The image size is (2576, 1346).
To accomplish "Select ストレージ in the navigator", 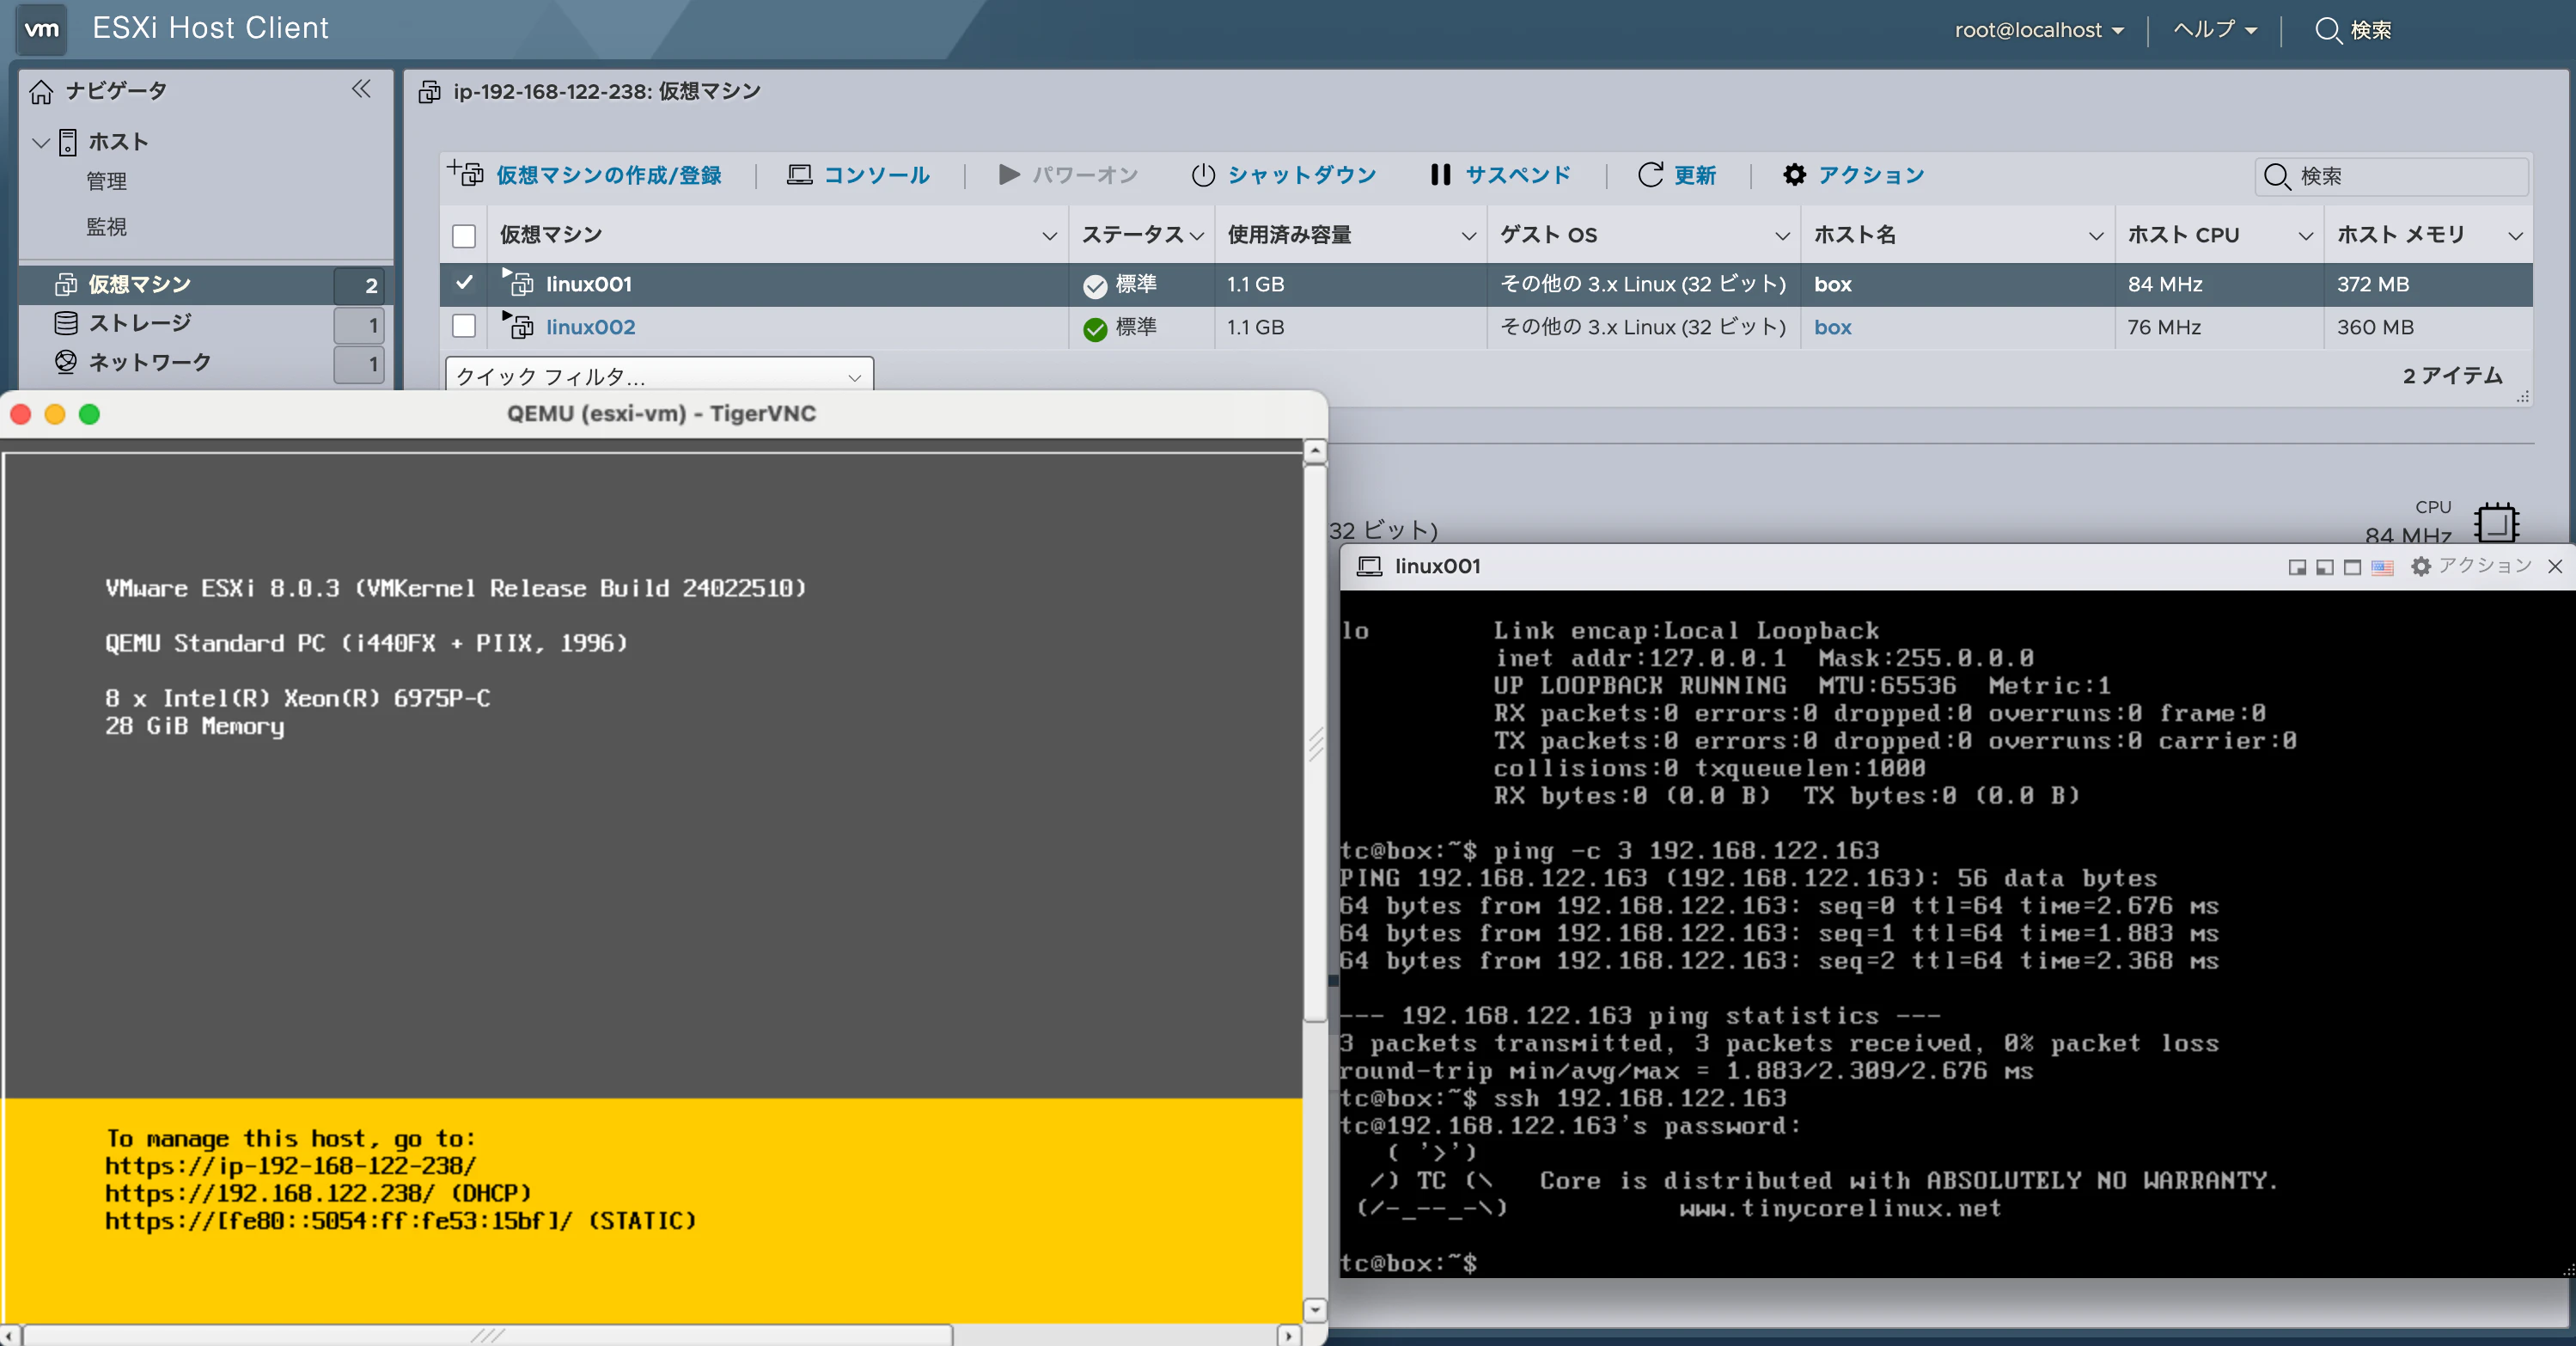I will click(140, 323).
